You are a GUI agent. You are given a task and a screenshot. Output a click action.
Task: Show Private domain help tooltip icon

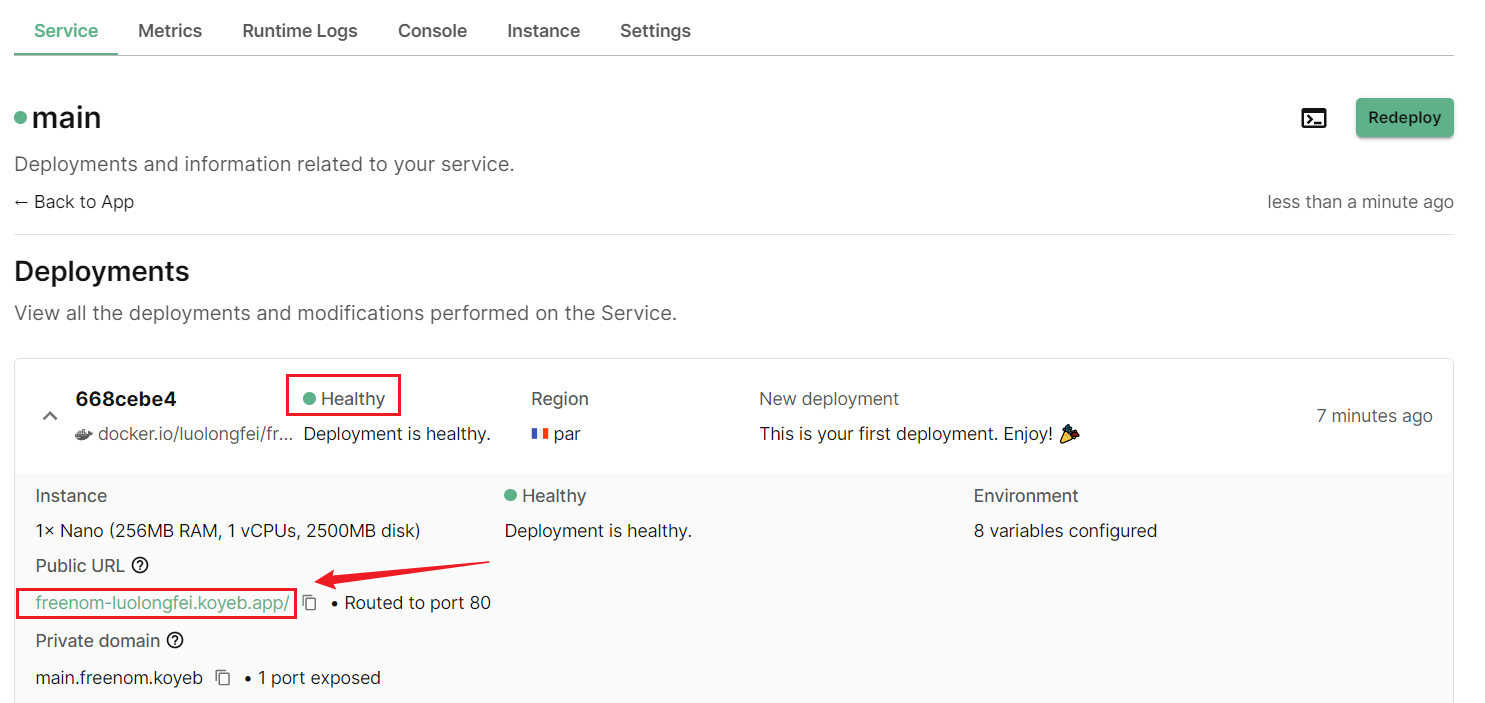[x=175, y=640]
